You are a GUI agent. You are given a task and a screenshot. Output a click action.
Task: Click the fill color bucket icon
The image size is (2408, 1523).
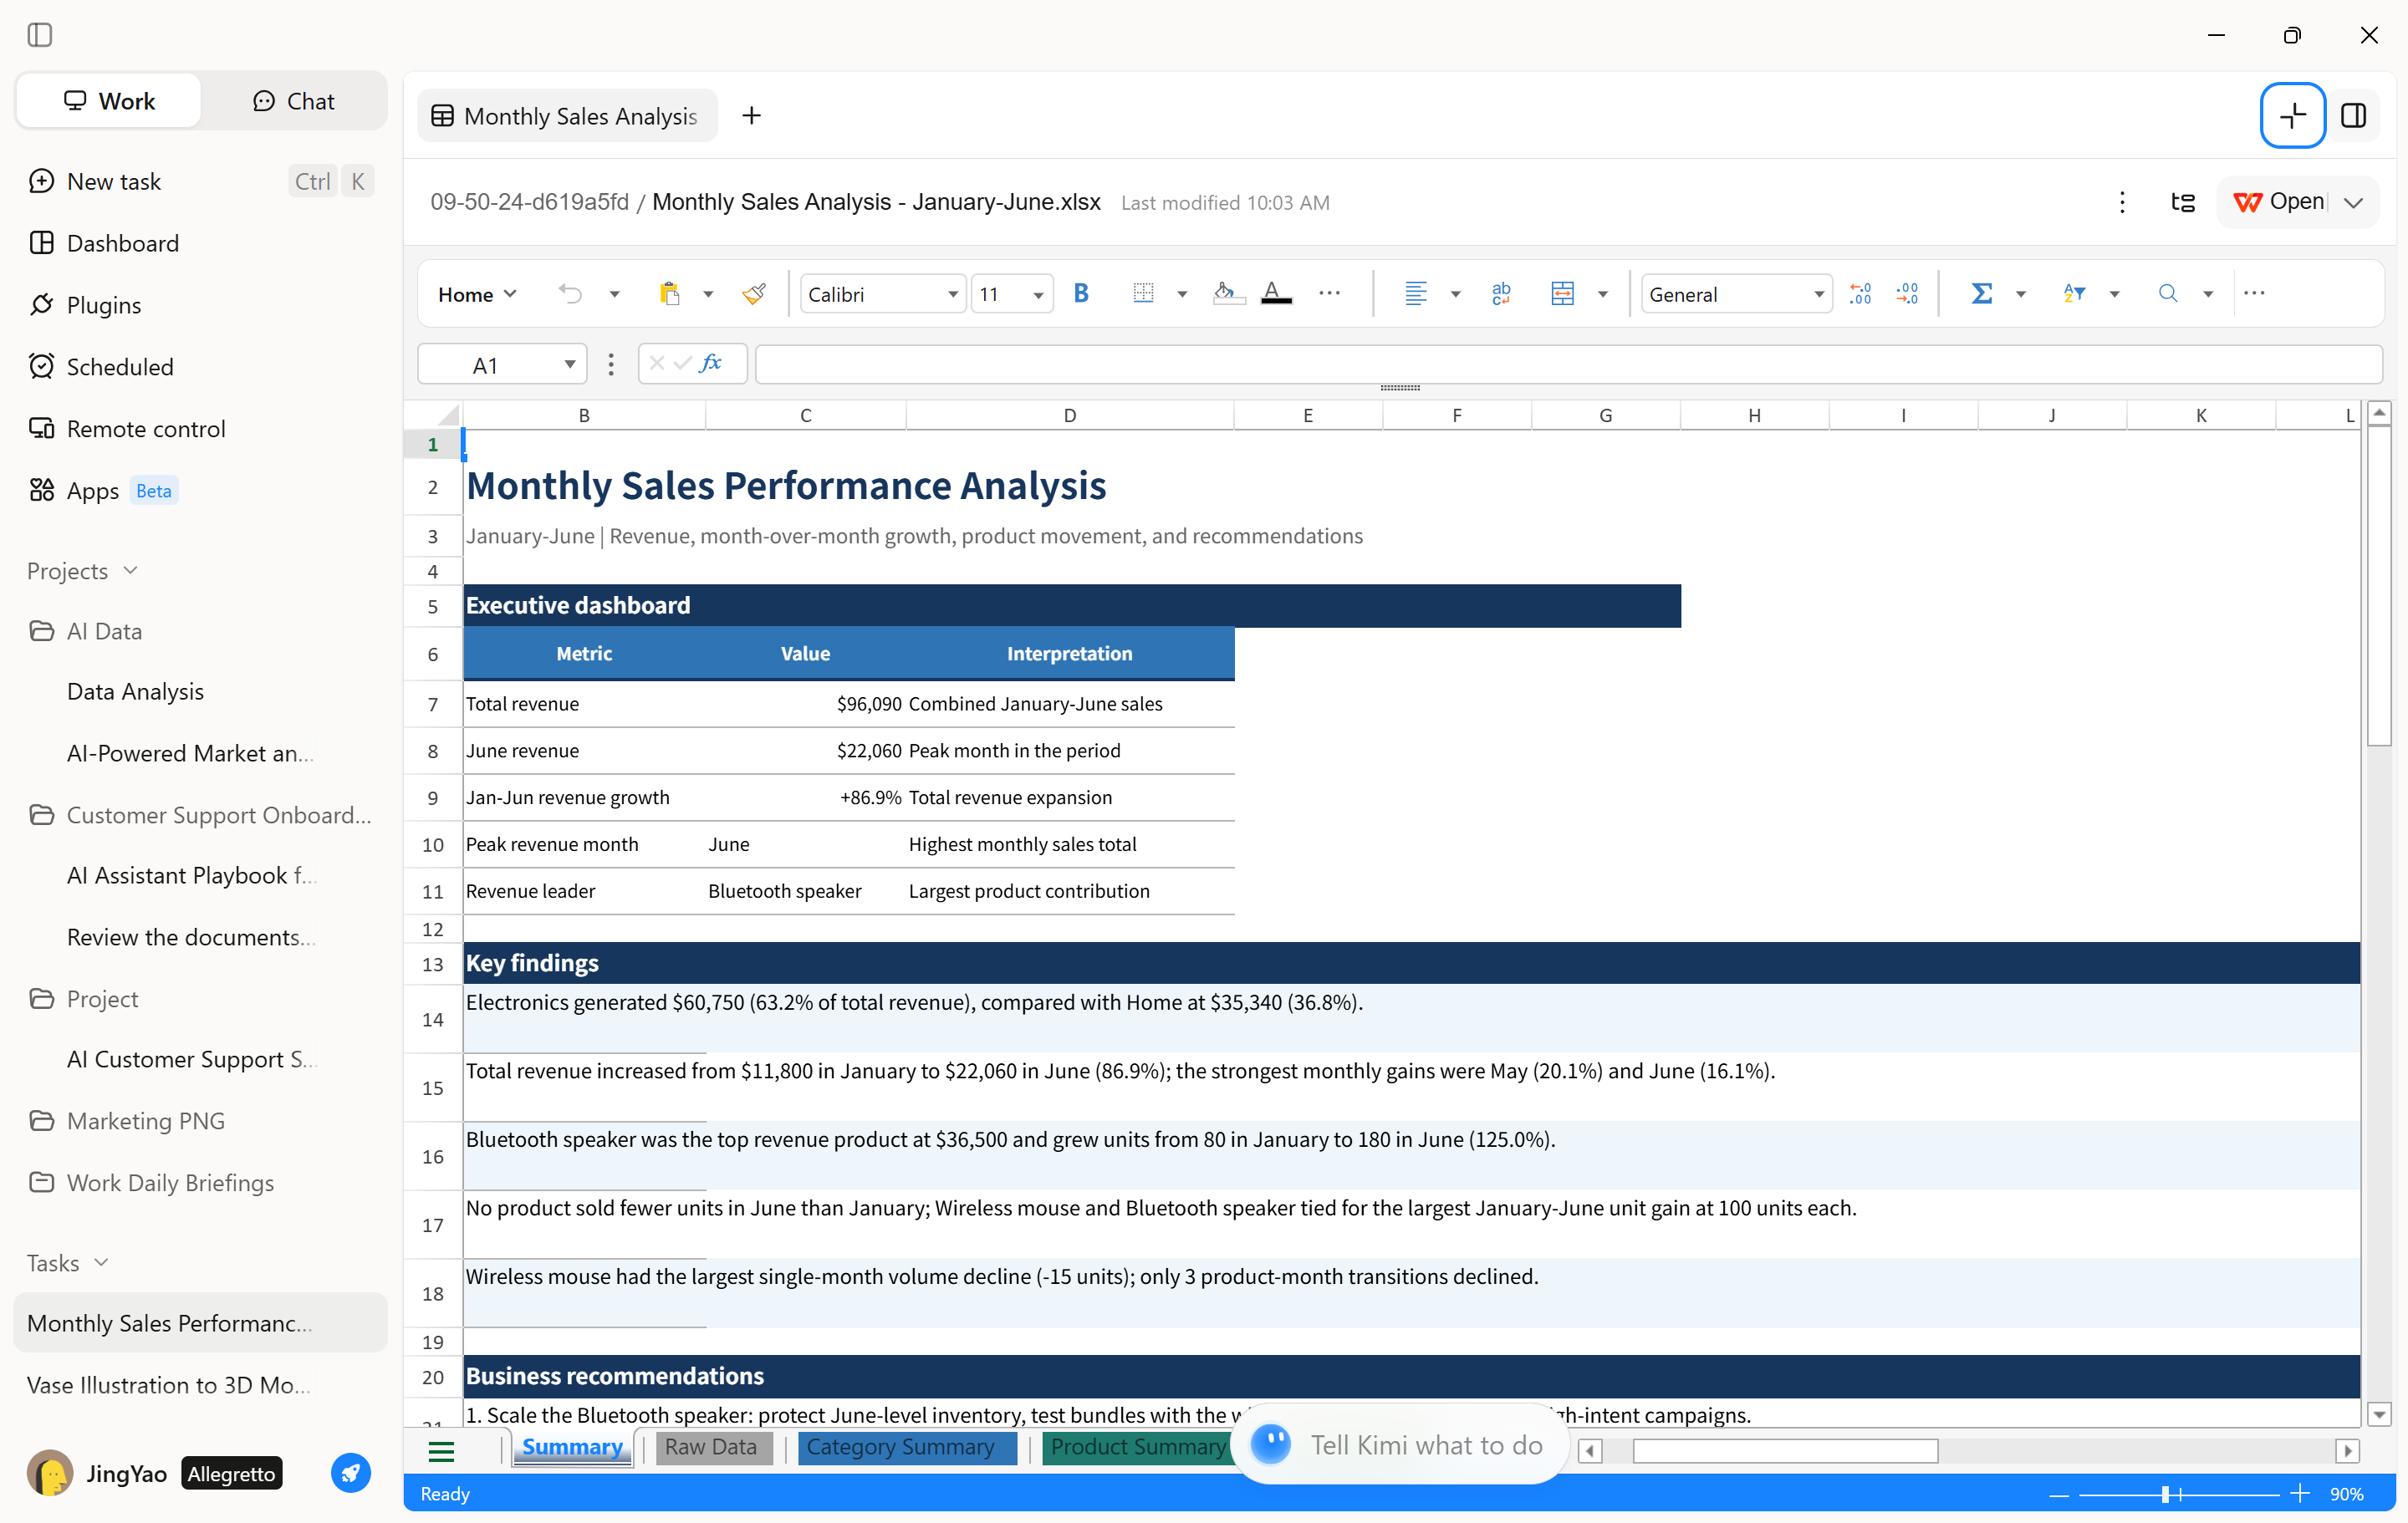click(x=1227, y=294)
